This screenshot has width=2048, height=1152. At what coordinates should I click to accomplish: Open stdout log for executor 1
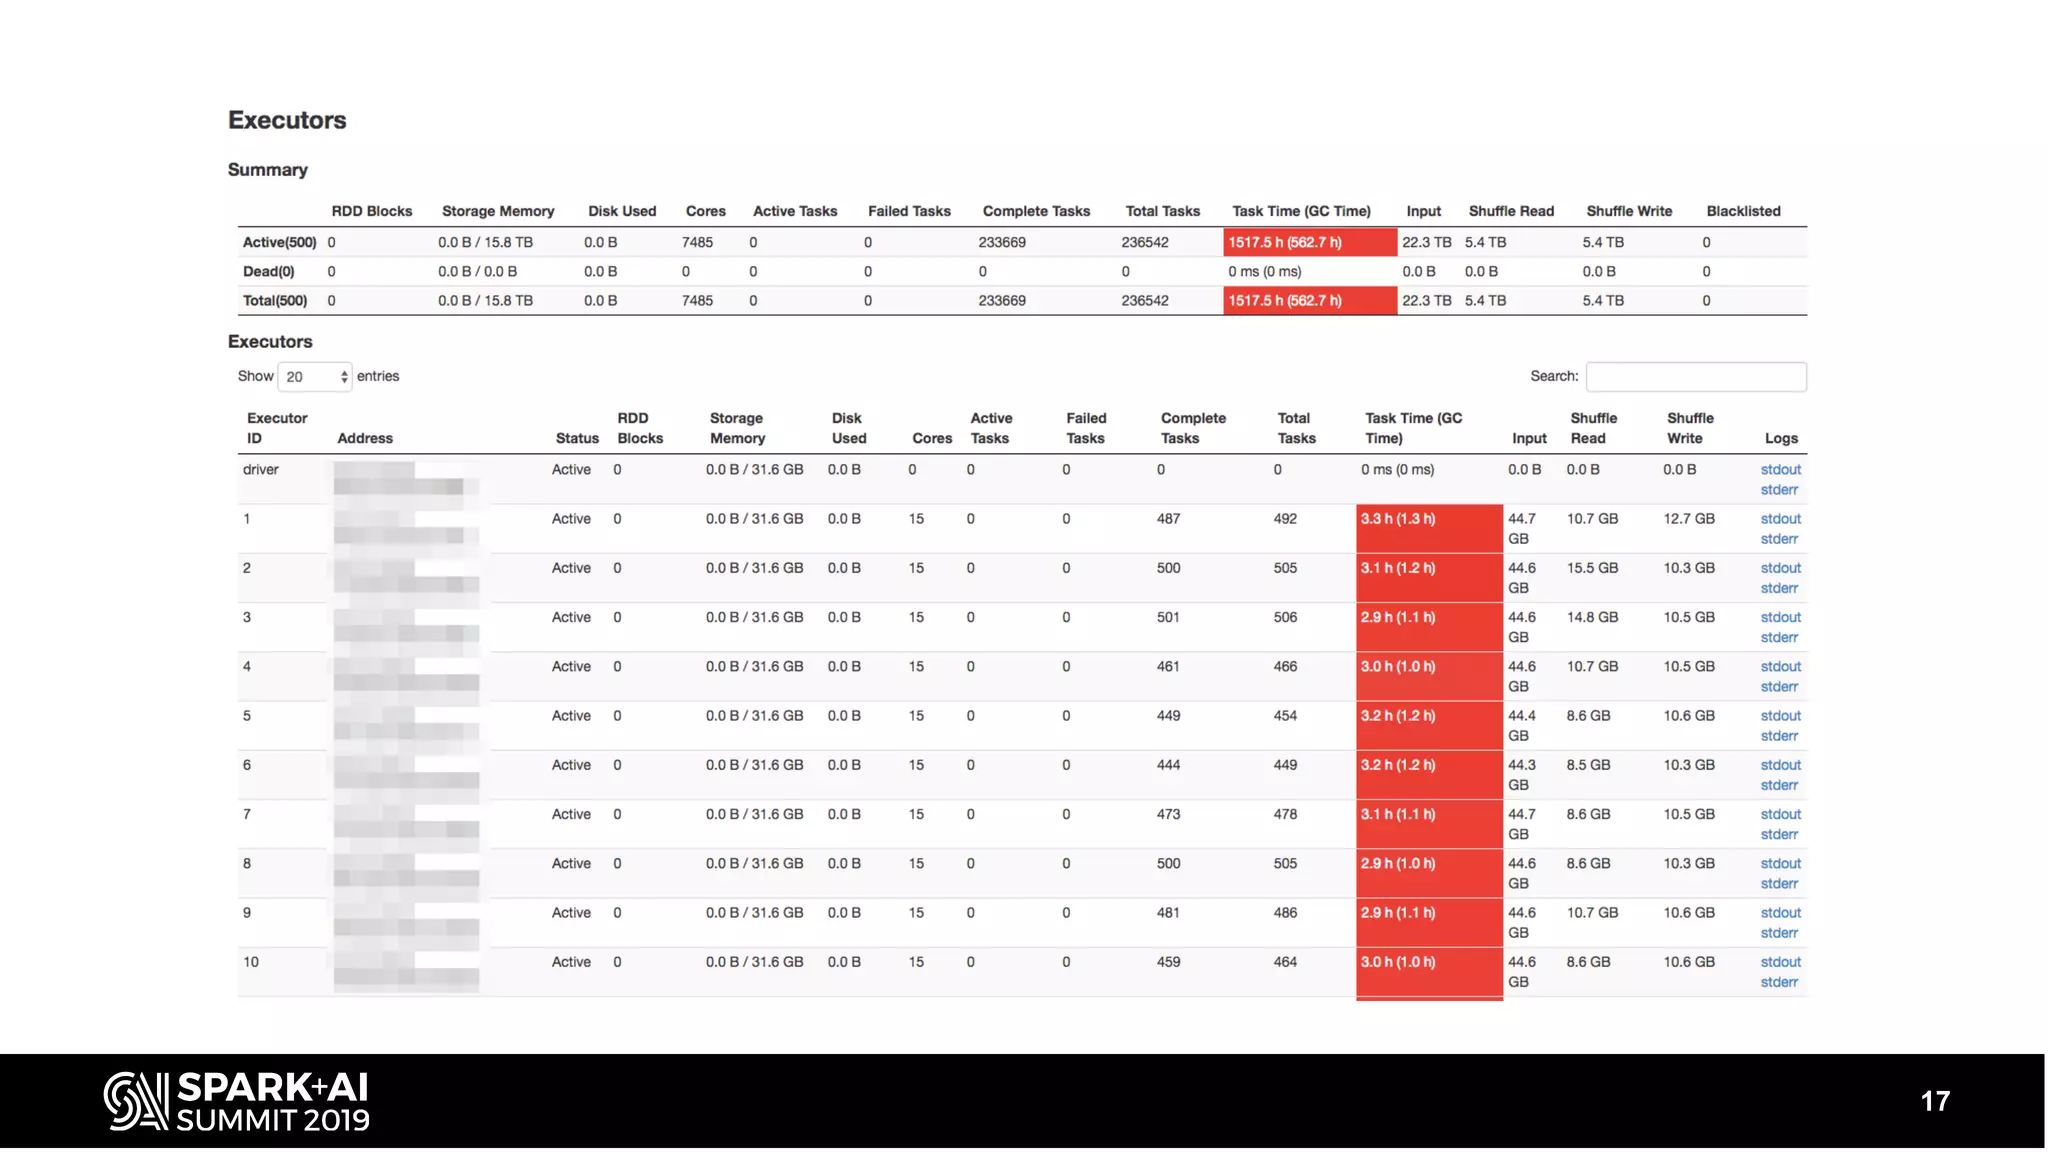[1780, 519]
